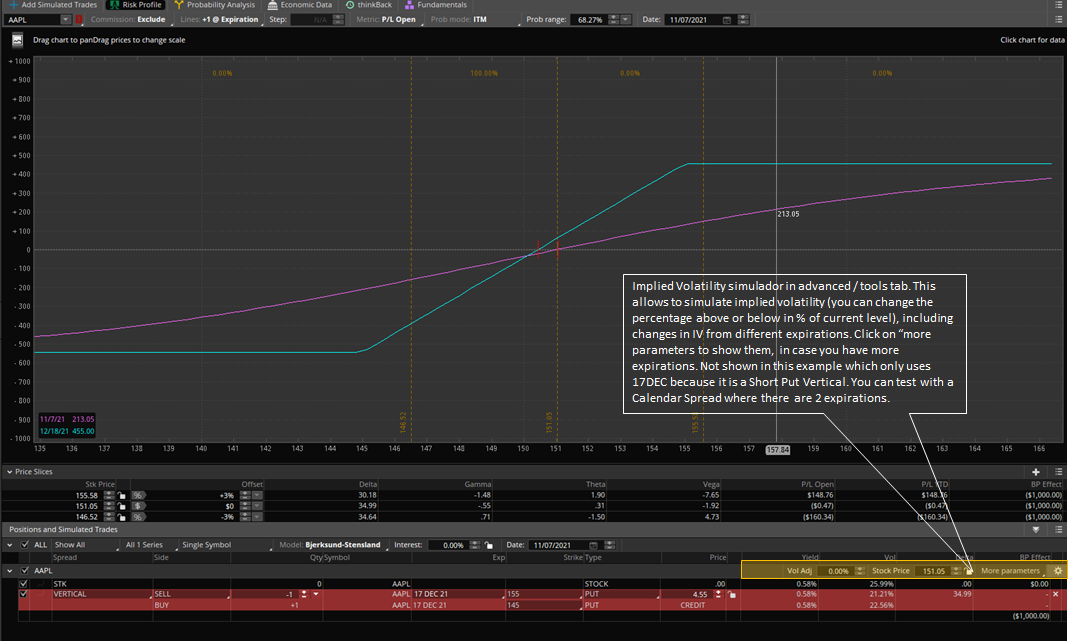Switch to the thinkBack tab
Viewport: 1068px width, 641px height.
[x=370, y=5]
